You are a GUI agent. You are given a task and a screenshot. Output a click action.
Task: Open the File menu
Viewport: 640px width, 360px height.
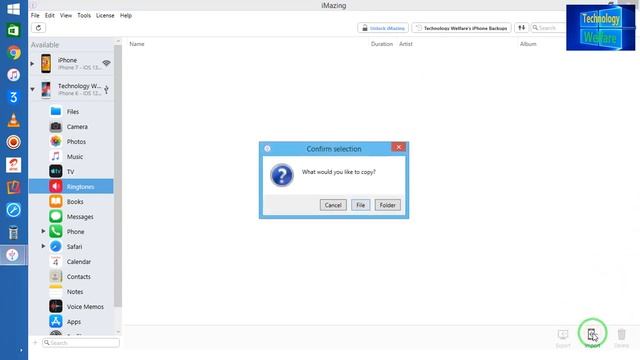(x=35, y=16)
